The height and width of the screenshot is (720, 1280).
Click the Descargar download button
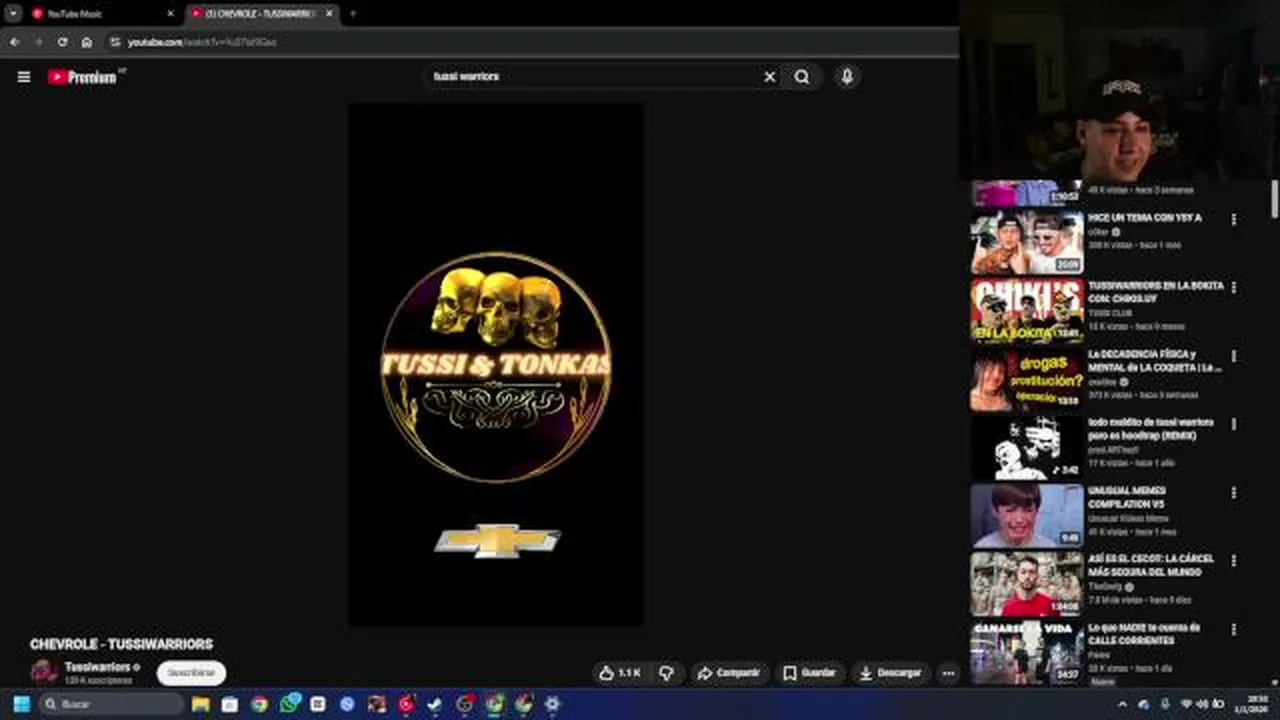coord(890,673)
